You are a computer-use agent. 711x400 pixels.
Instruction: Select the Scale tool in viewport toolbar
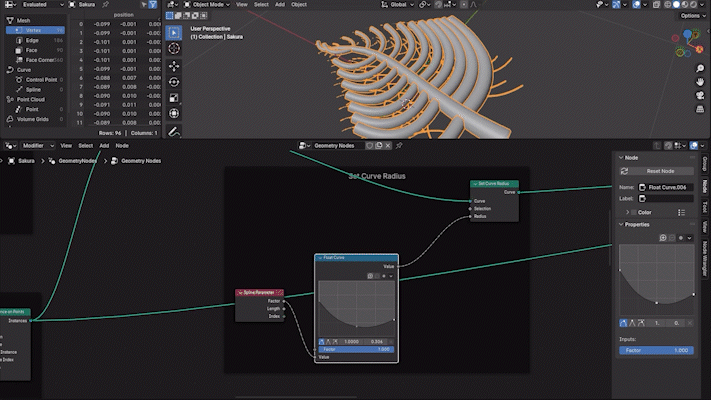174,96
